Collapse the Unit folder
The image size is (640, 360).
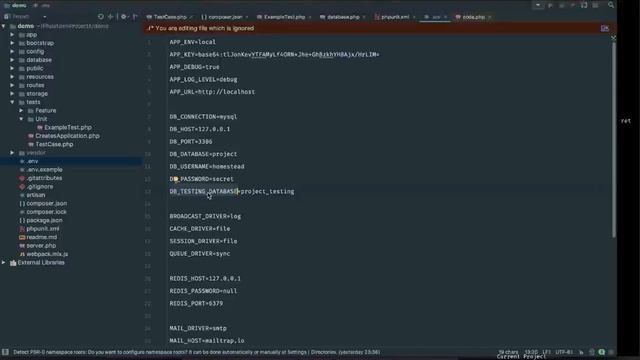[x=21, y=119]
